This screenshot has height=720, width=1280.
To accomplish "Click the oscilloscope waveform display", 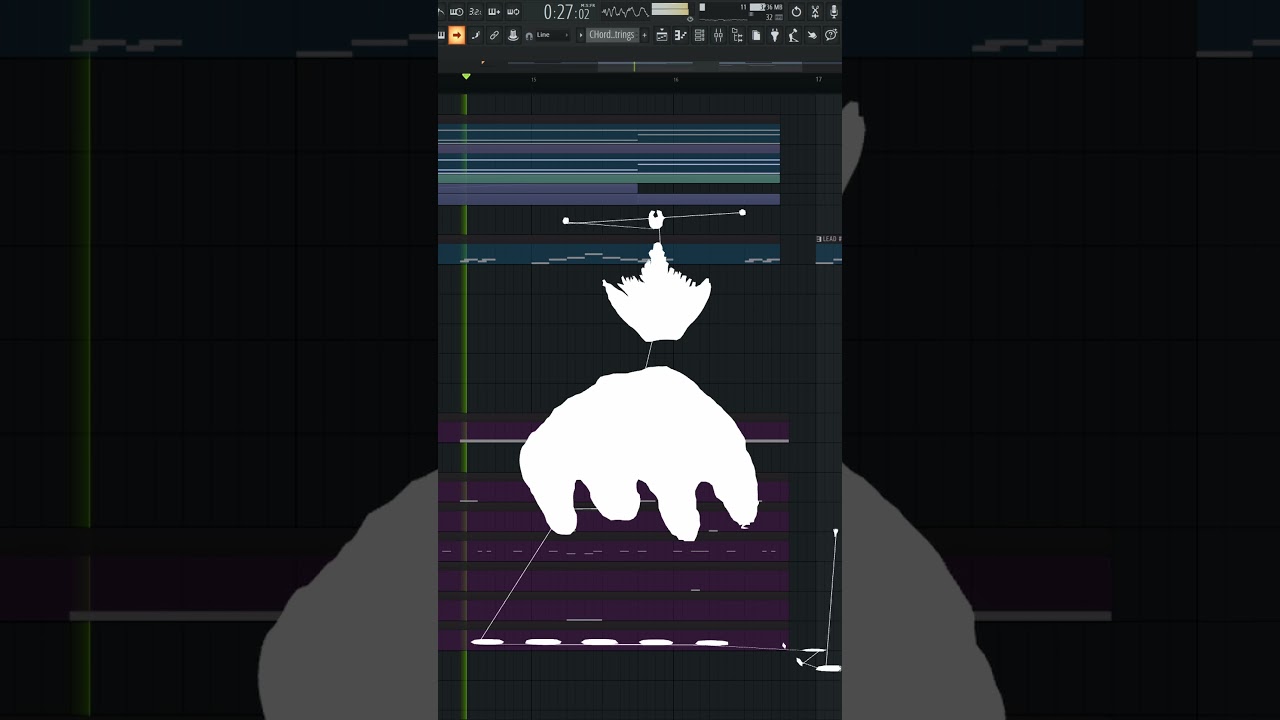I will [x=626, y=12].
